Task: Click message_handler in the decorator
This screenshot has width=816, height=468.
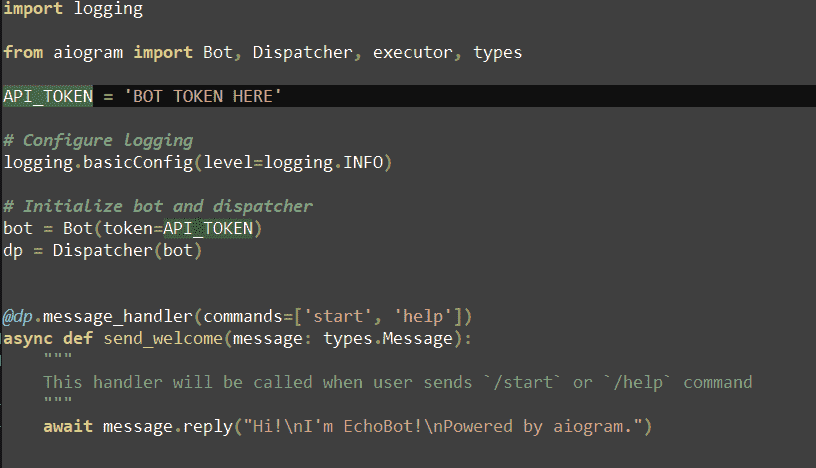Action: pyautogui.click(x=118, y=317)
